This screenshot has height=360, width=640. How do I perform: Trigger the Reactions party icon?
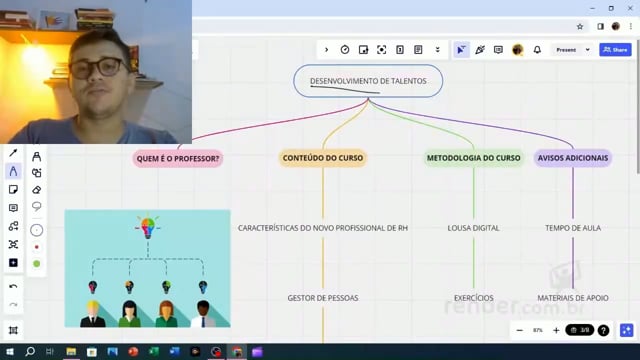coord(480,50)
